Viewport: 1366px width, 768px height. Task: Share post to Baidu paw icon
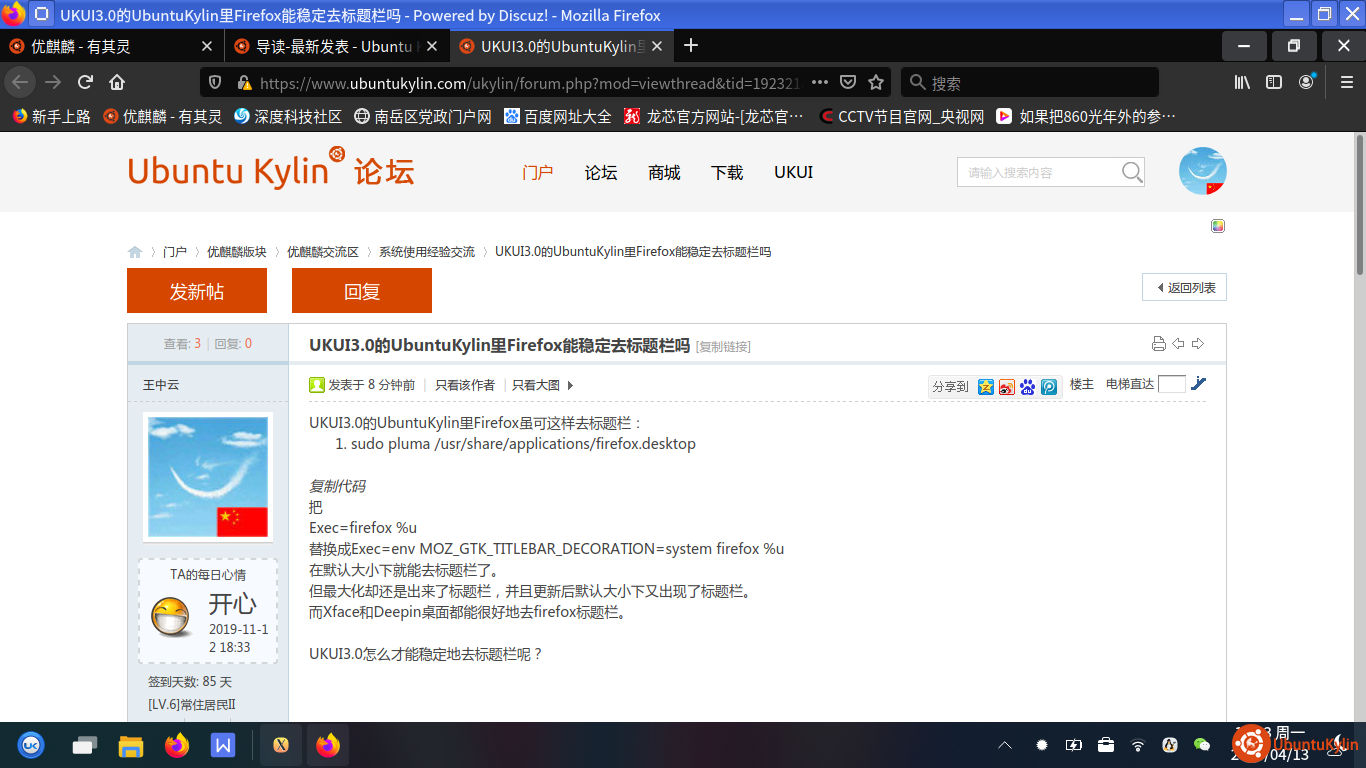click(x=1028, y=386)
